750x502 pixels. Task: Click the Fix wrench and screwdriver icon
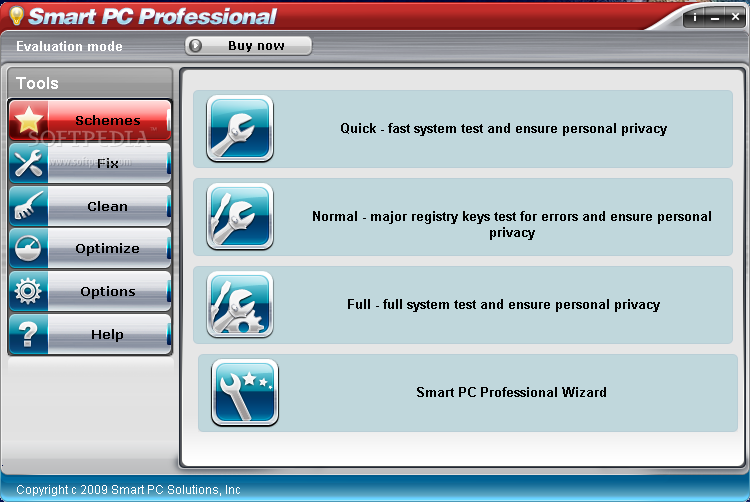click(x=28, y=163)
